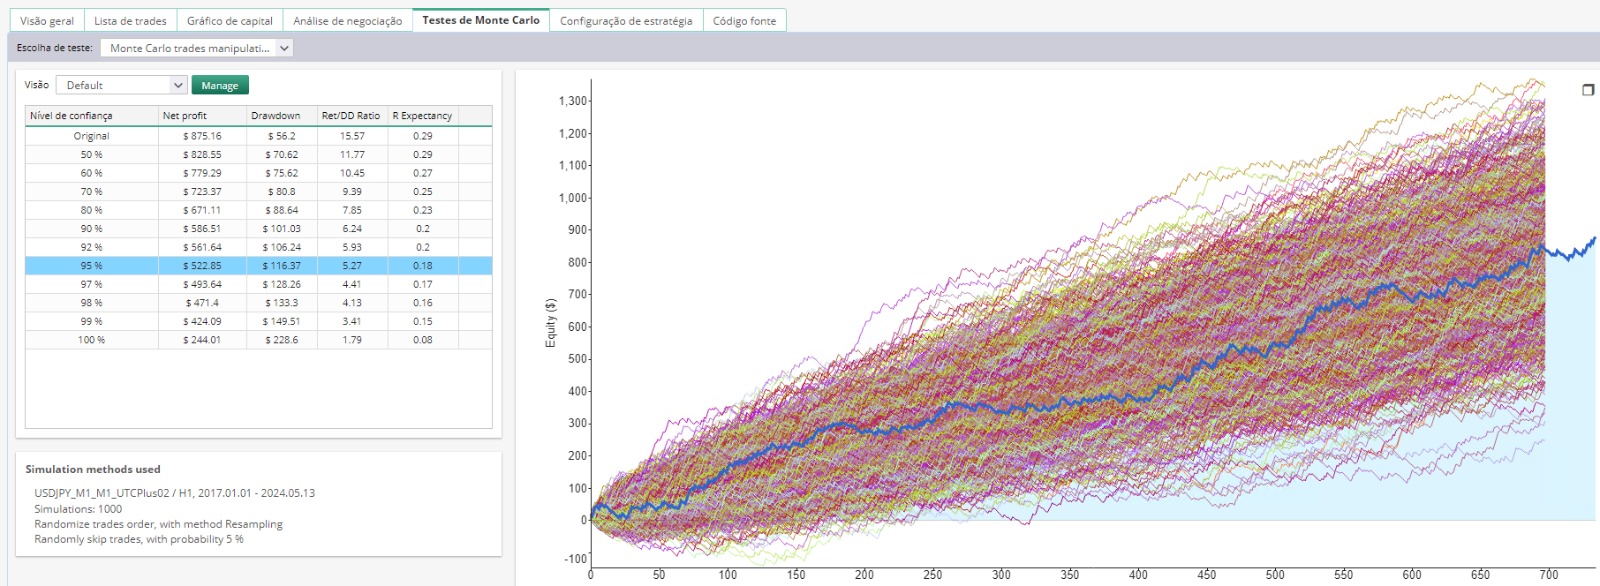The width and height of the screenshot is (1600, 586).
Task: Switch to the Lista de trades tab
Action: pyautogui.click(x=130, y=20)
